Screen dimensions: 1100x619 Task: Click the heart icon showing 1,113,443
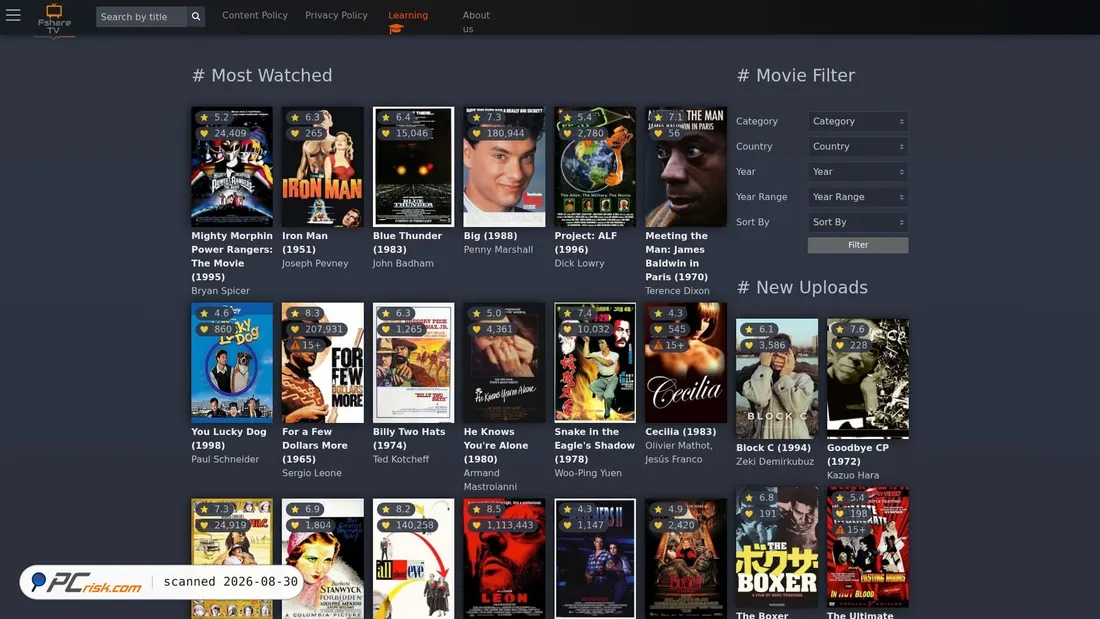pos(477,525)
